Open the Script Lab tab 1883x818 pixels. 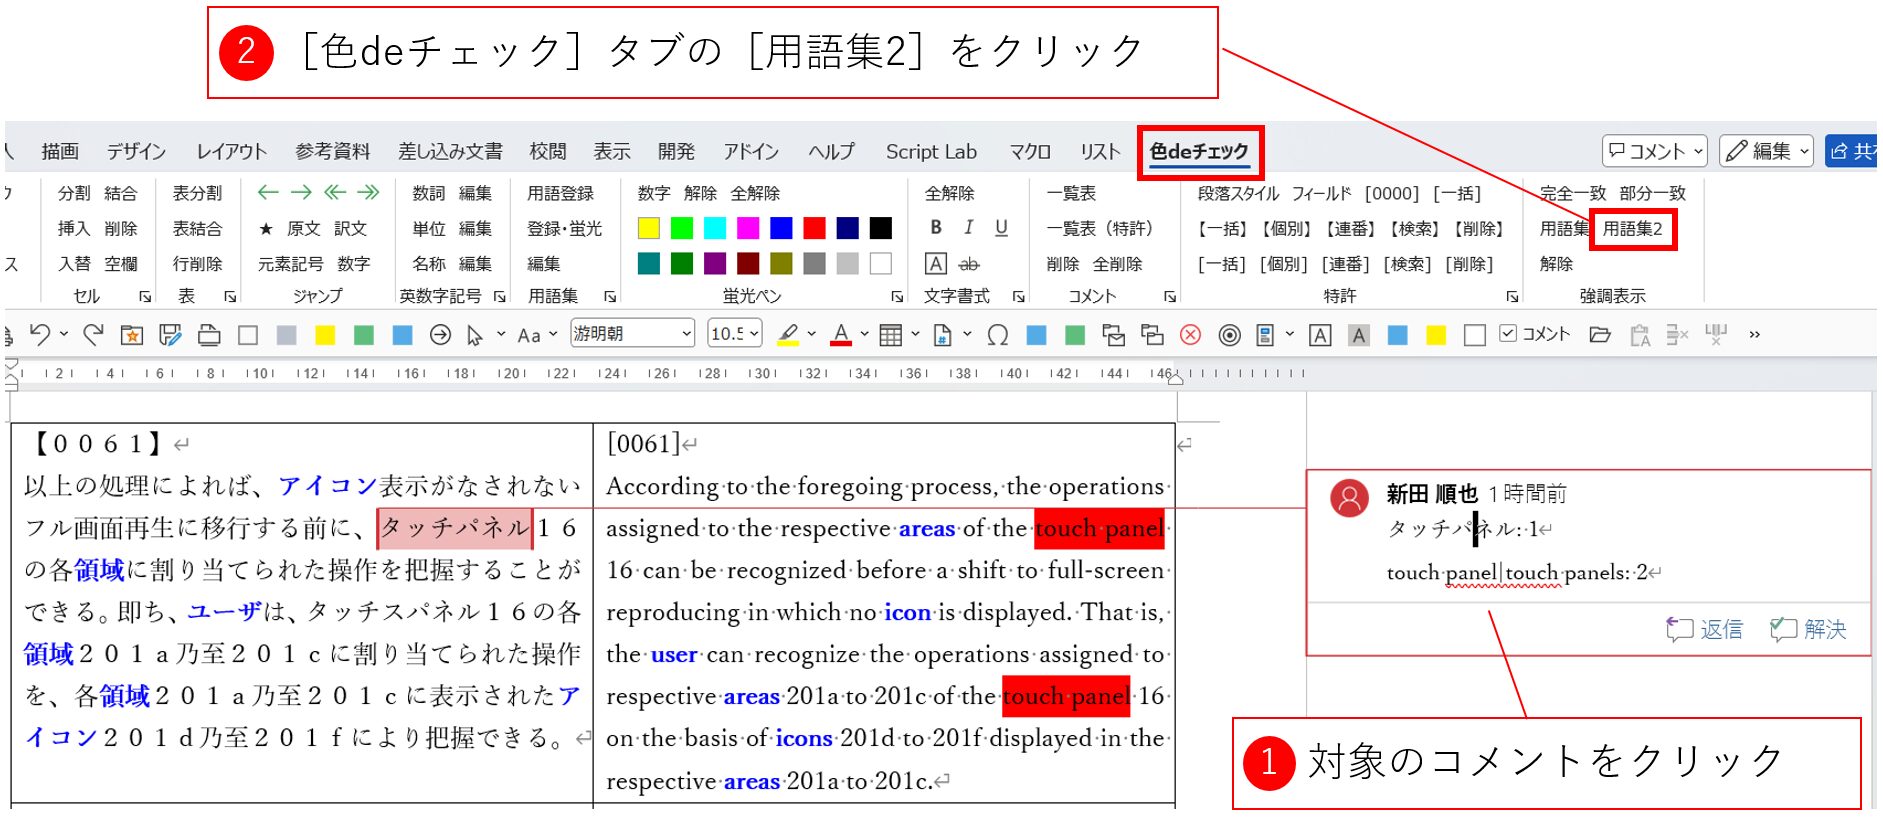[931, 152]
